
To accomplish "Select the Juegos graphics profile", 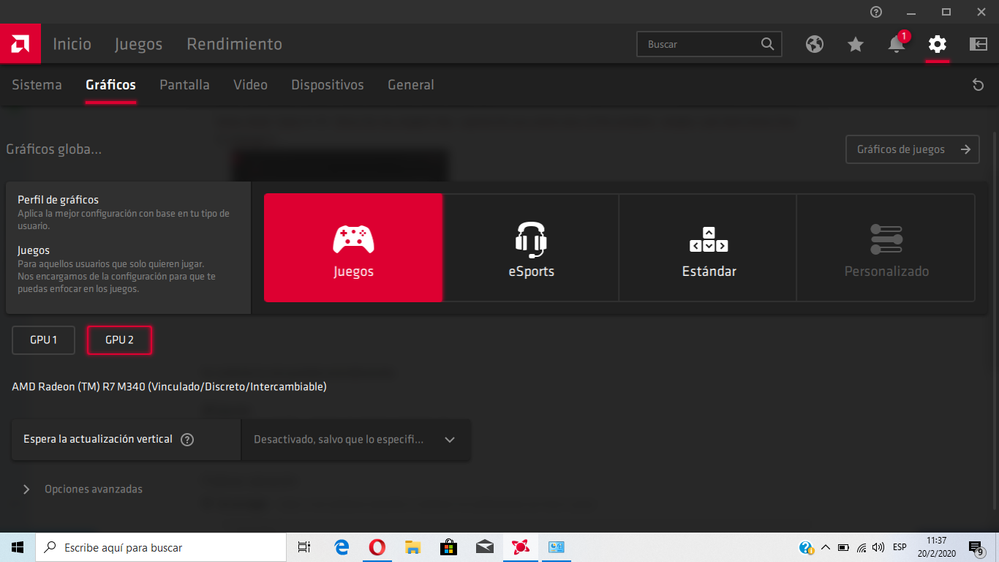I will coord(353,248).
